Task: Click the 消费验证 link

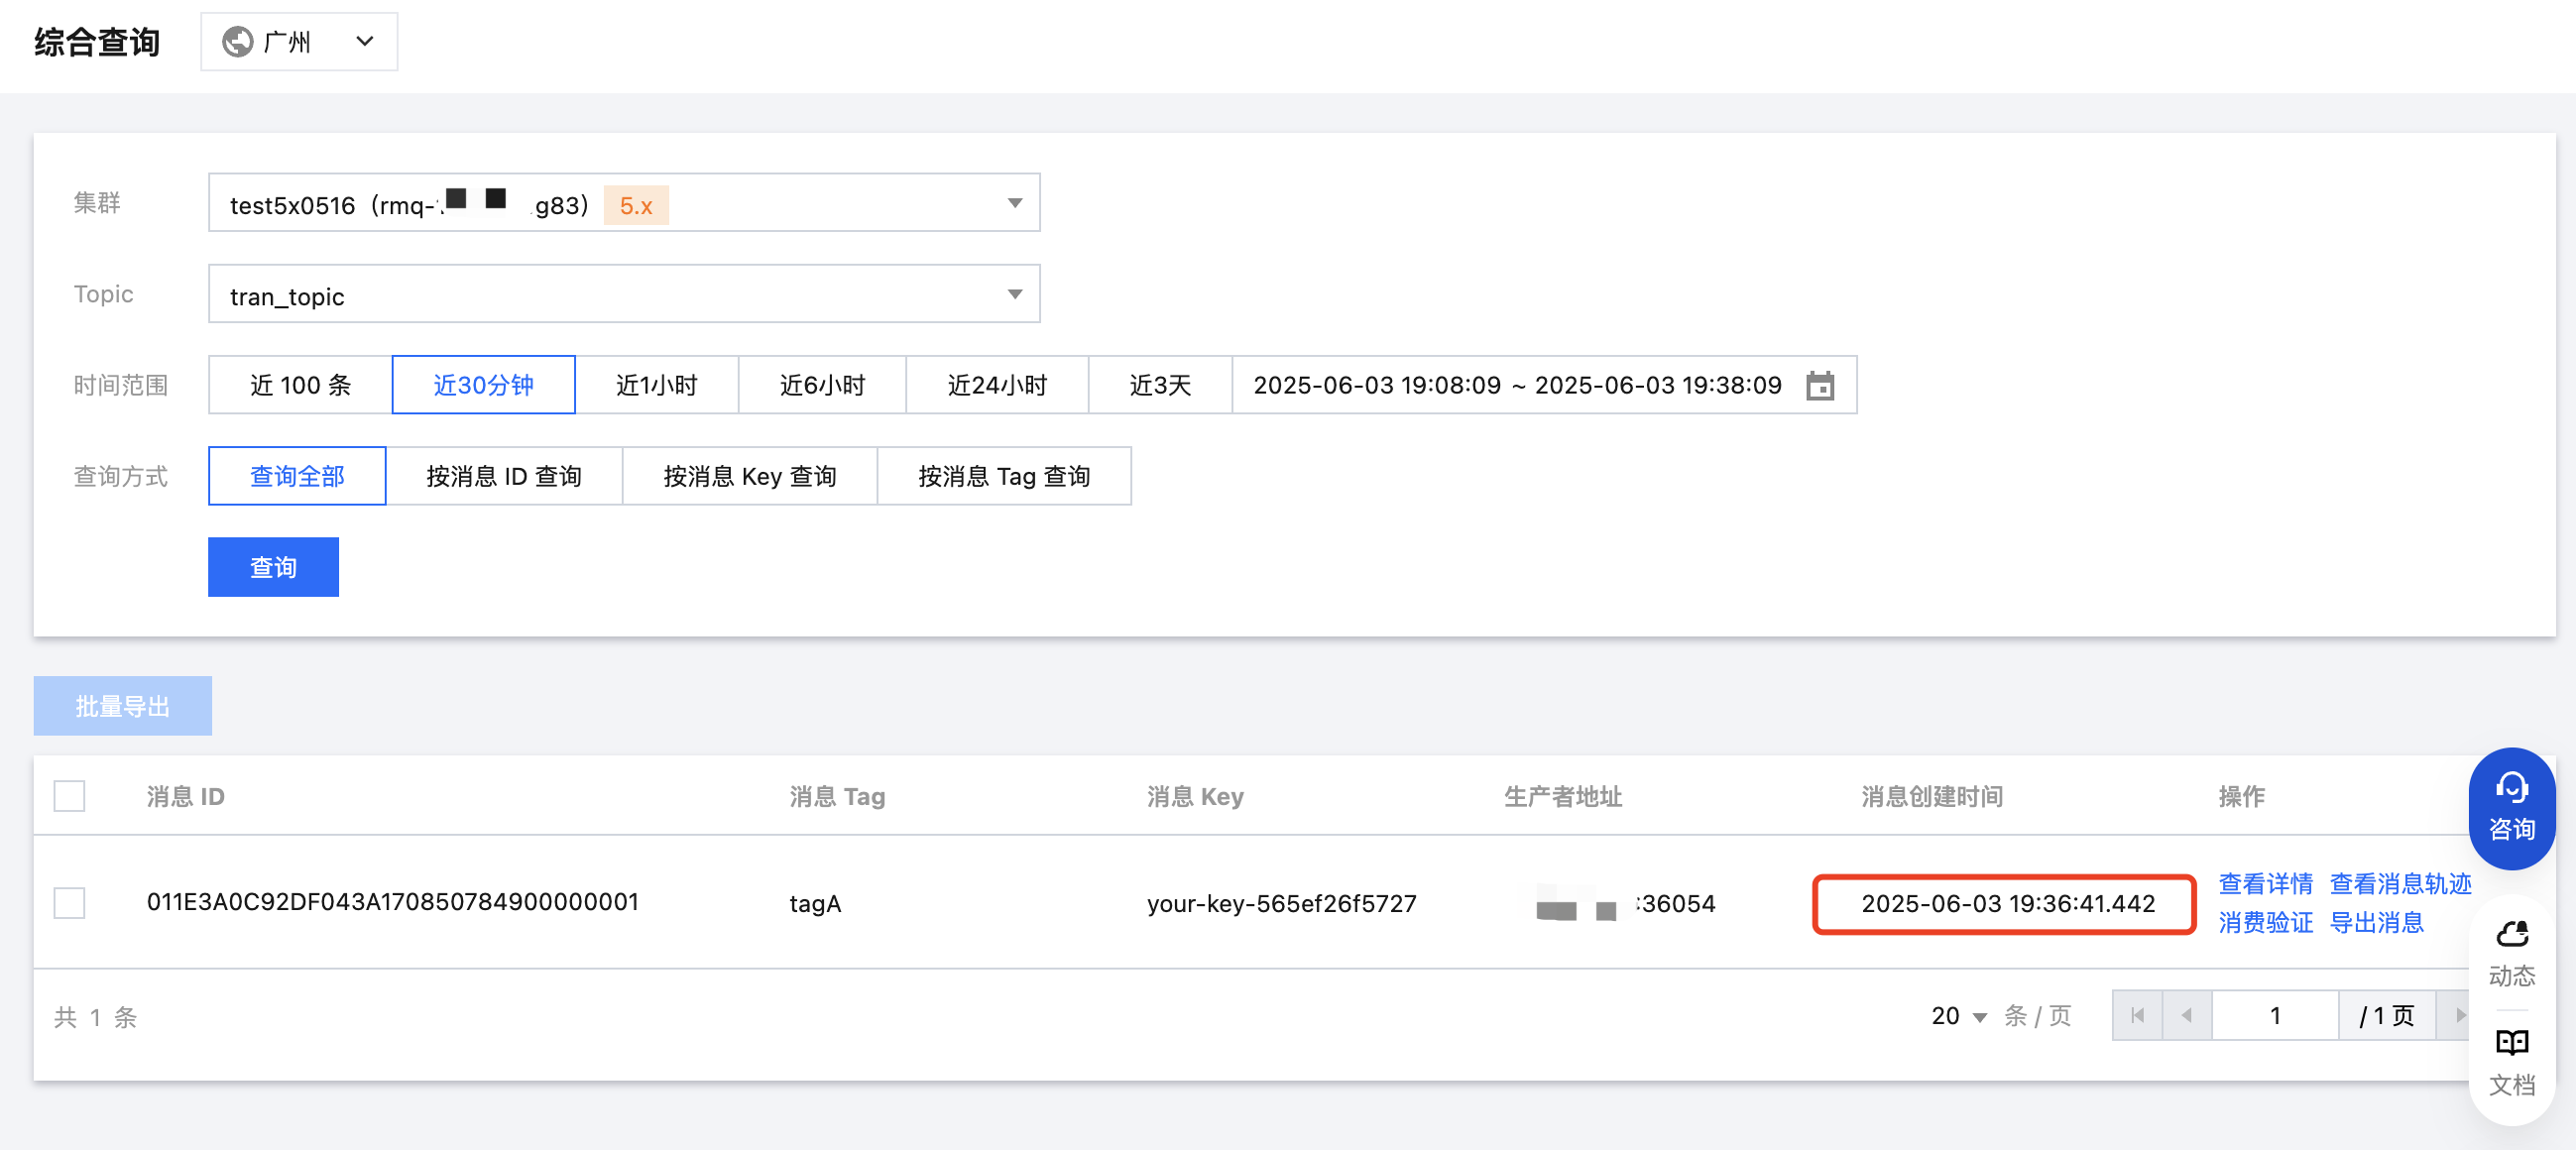Action: (2265, 923)
